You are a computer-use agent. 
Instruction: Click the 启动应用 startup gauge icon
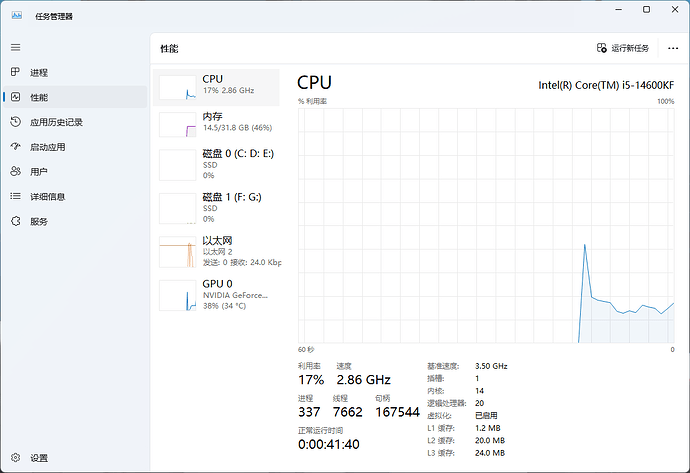(x=15, y=147)
